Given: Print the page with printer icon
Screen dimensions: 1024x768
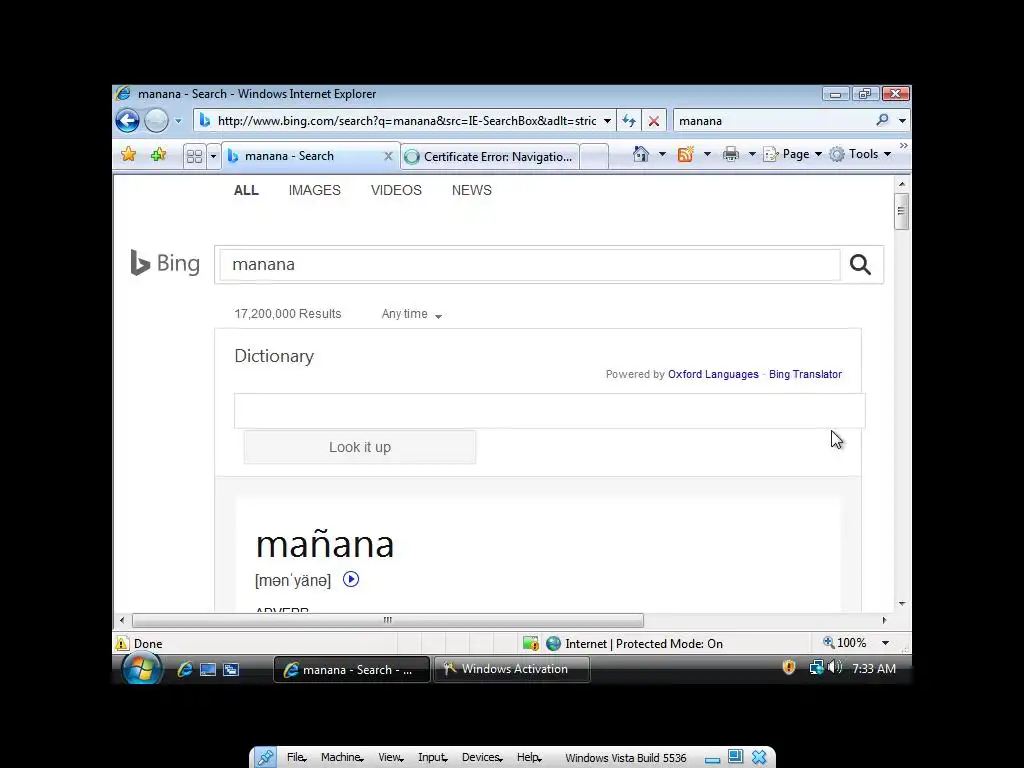Looking at the screenshot, I should tap(731, 154).
